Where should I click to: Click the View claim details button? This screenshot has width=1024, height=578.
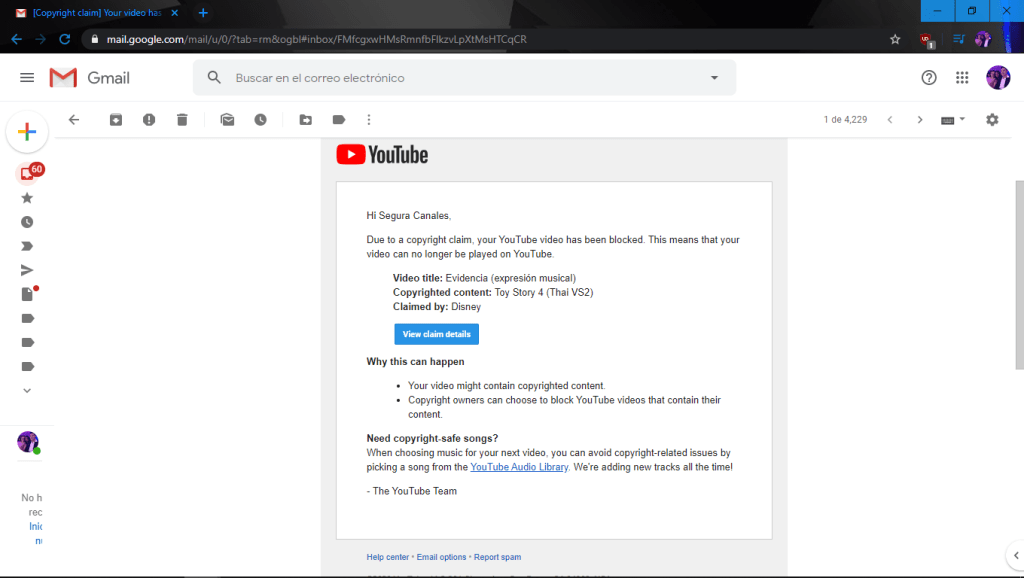tap(436, 334)
